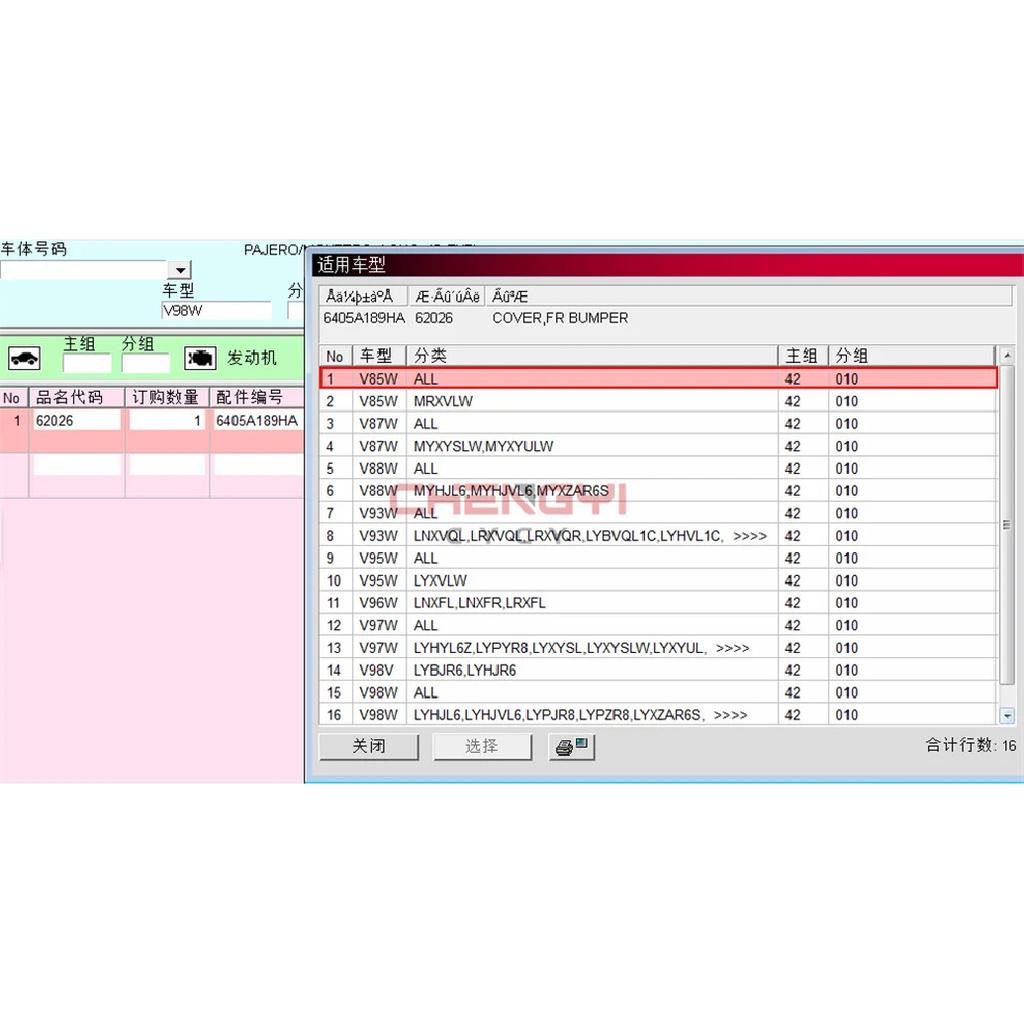
Task: Click the 订购数量 column header
Action: click(x=167, y=397)
